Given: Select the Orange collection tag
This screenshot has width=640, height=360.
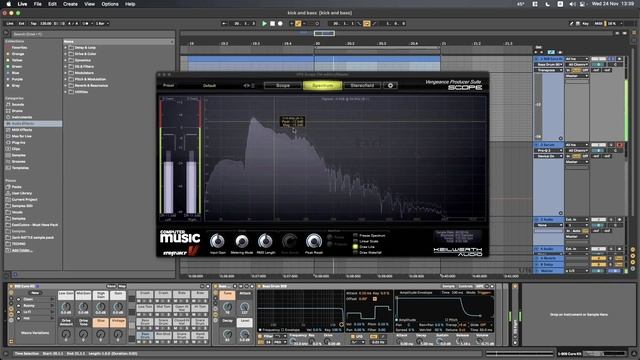Looking at the screenshot, I should coord(18,54).
